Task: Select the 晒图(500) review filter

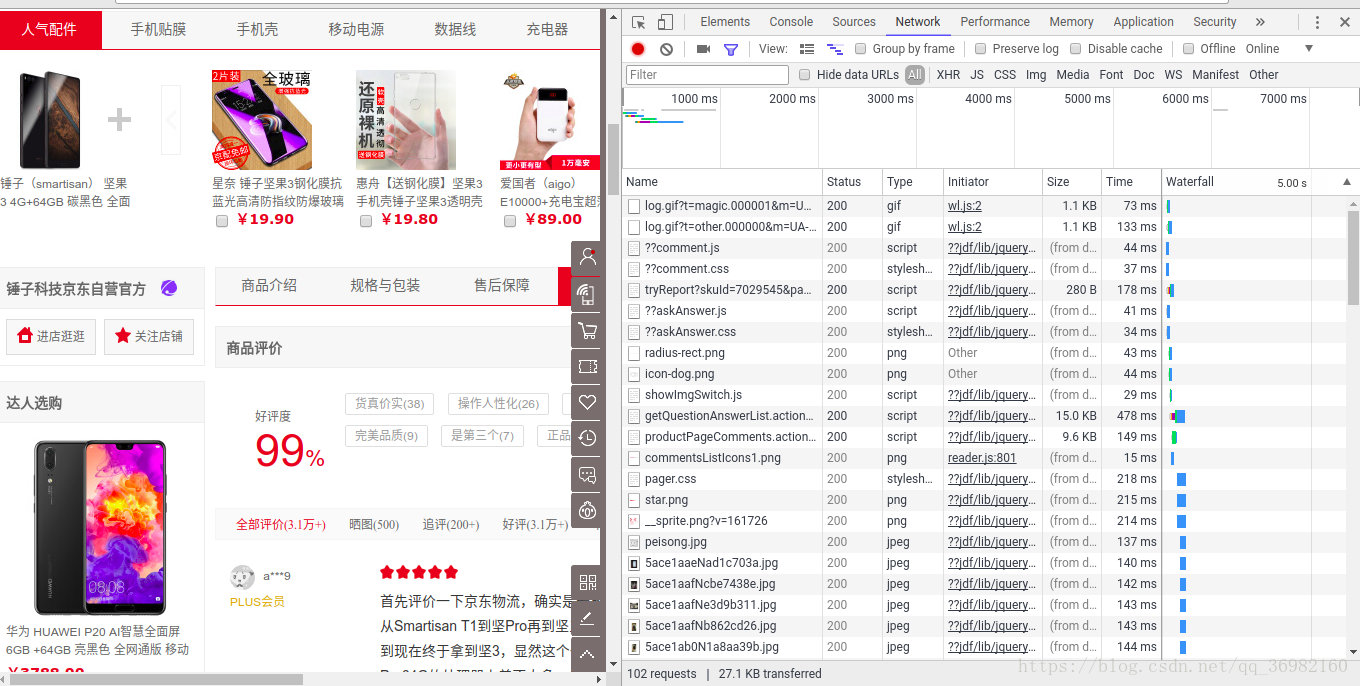Action: (374, 524)
